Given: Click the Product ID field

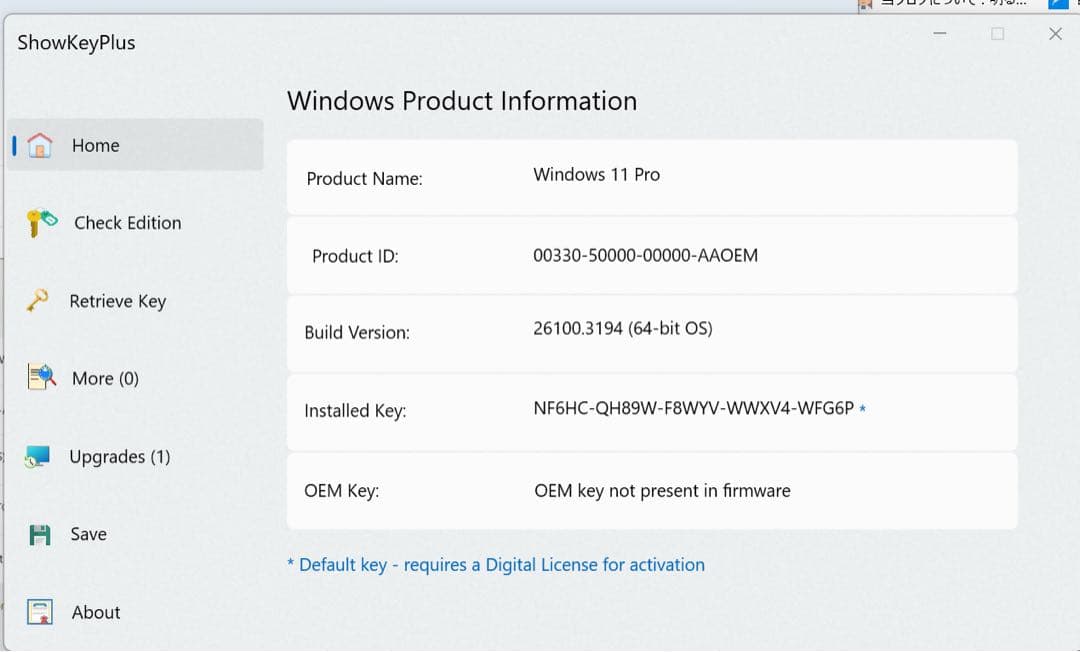Looking at the screenshot, I should point(651,255).
